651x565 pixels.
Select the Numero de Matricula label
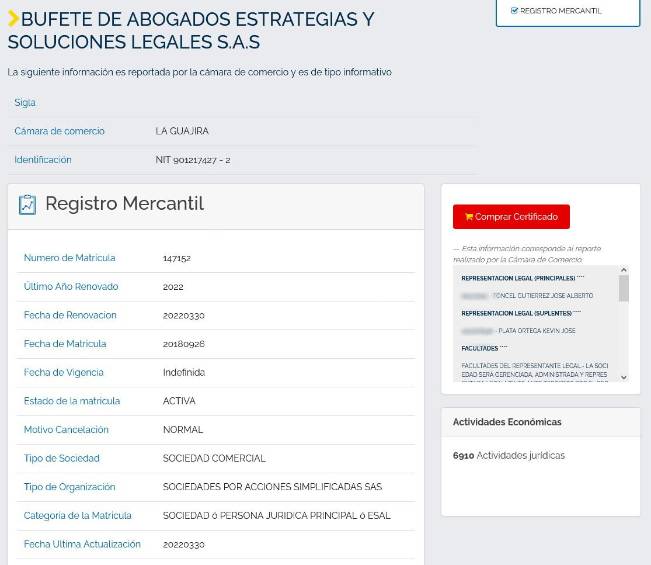(x=70, y=258)
